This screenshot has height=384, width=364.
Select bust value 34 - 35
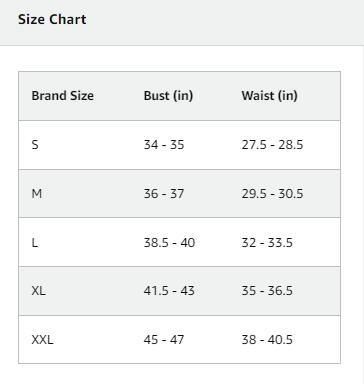click(164, 145)
